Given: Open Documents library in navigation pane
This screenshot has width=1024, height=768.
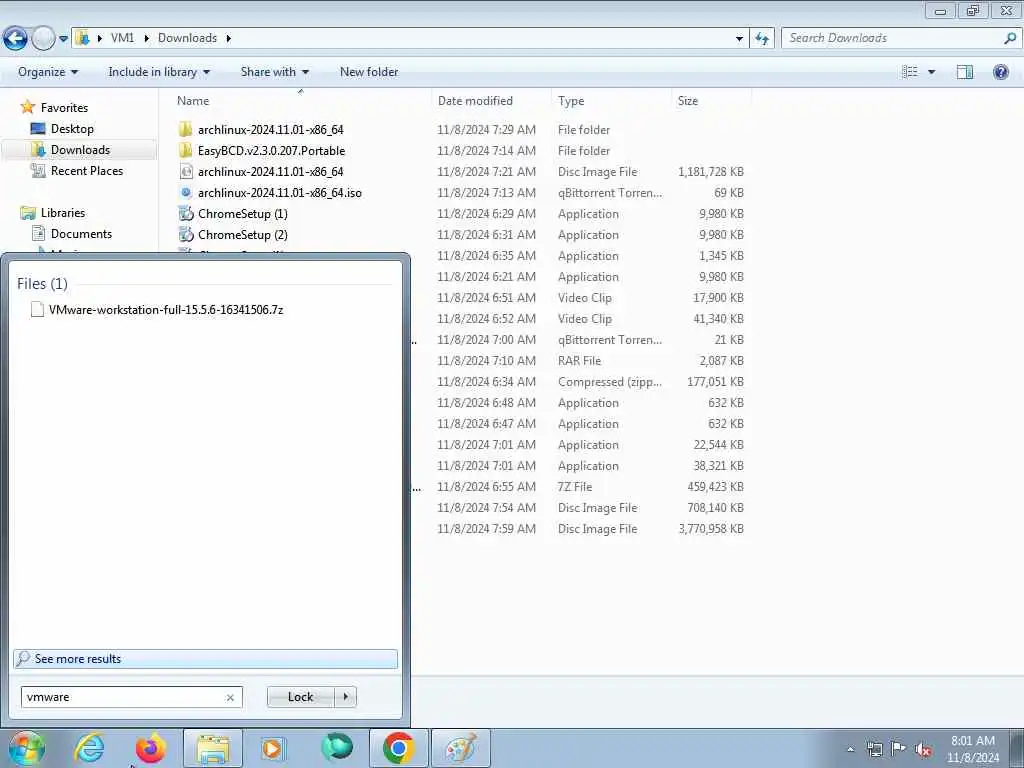Looking at the screenshot, I should click(81, 234).
